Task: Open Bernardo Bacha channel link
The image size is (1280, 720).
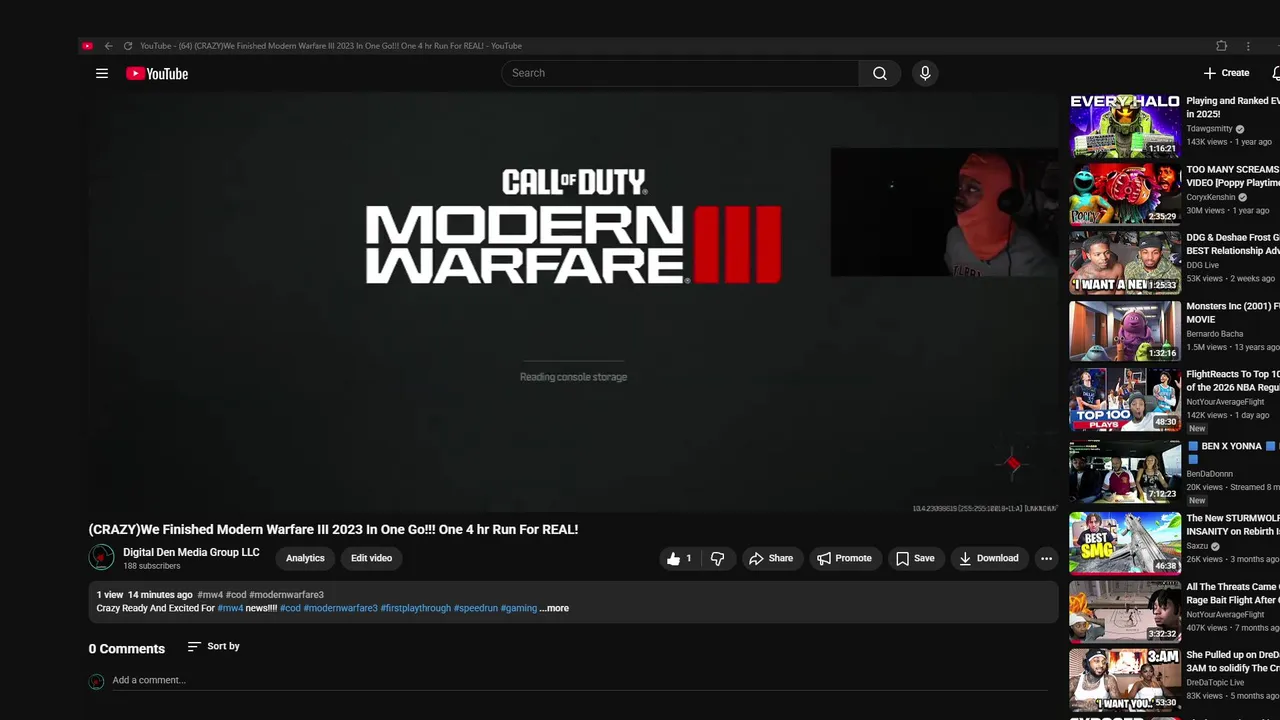Action: coord(1215,334)
